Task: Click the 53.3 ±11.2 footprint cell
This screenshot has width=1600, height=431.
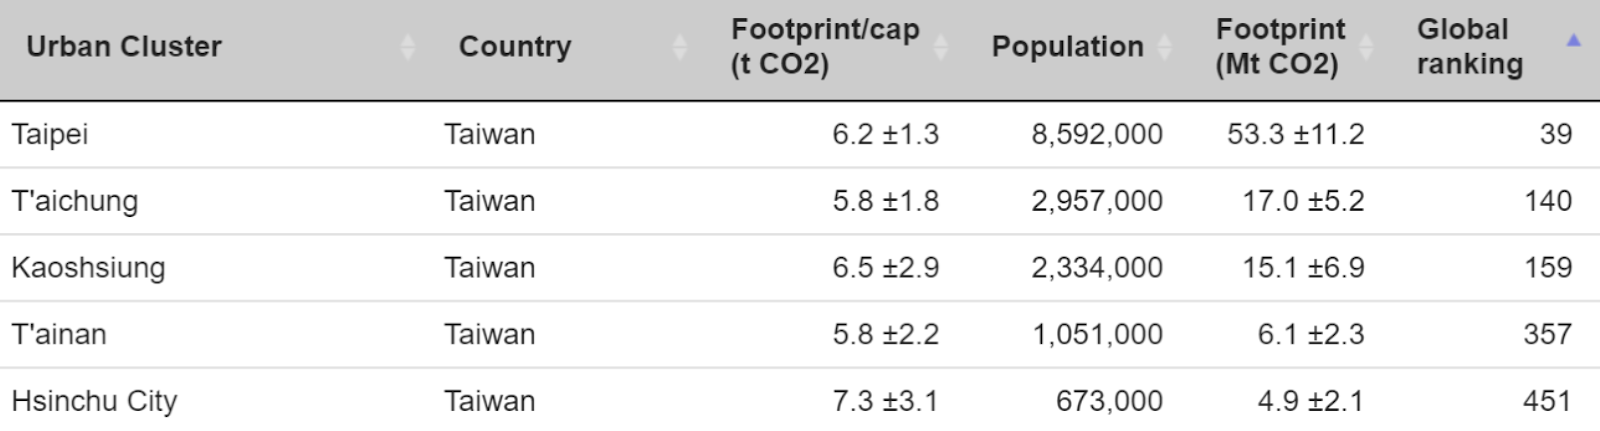Action: [1296, 134]
